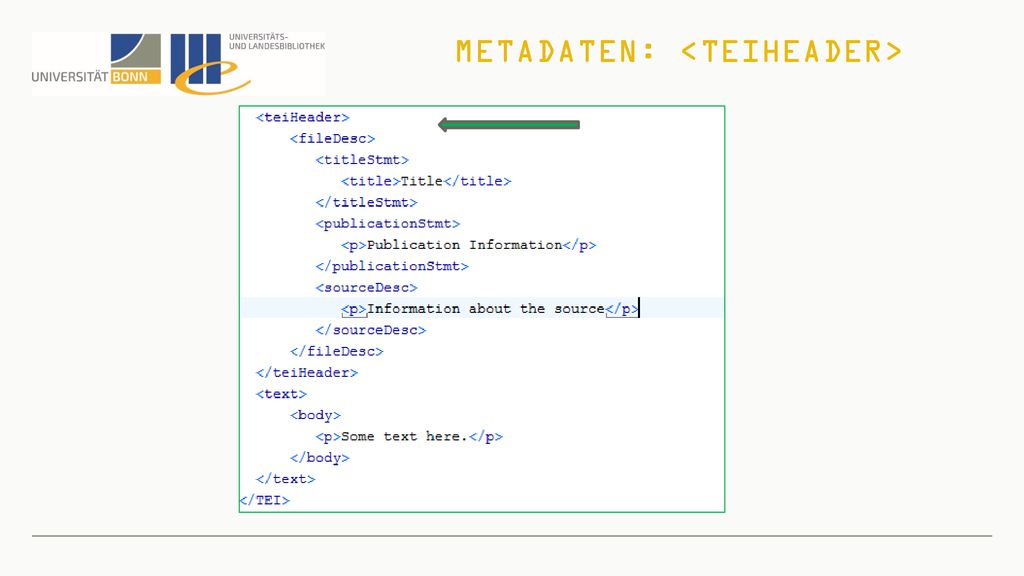
Task: Select the closing </body> tag
Action: (319, 458)
